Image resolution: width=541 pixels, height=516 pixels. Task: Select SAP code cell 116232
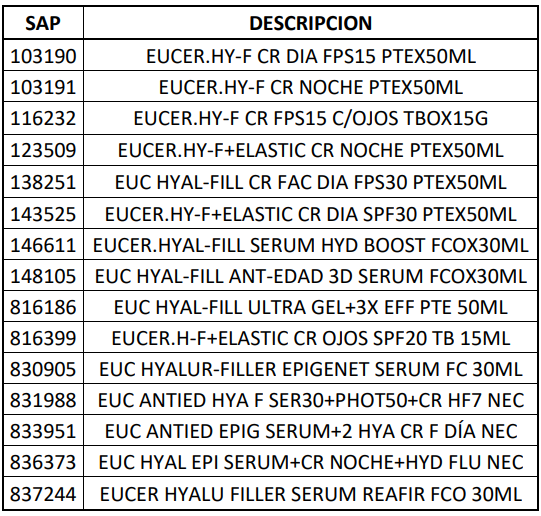pyautogui.click(x=43, y=118)
